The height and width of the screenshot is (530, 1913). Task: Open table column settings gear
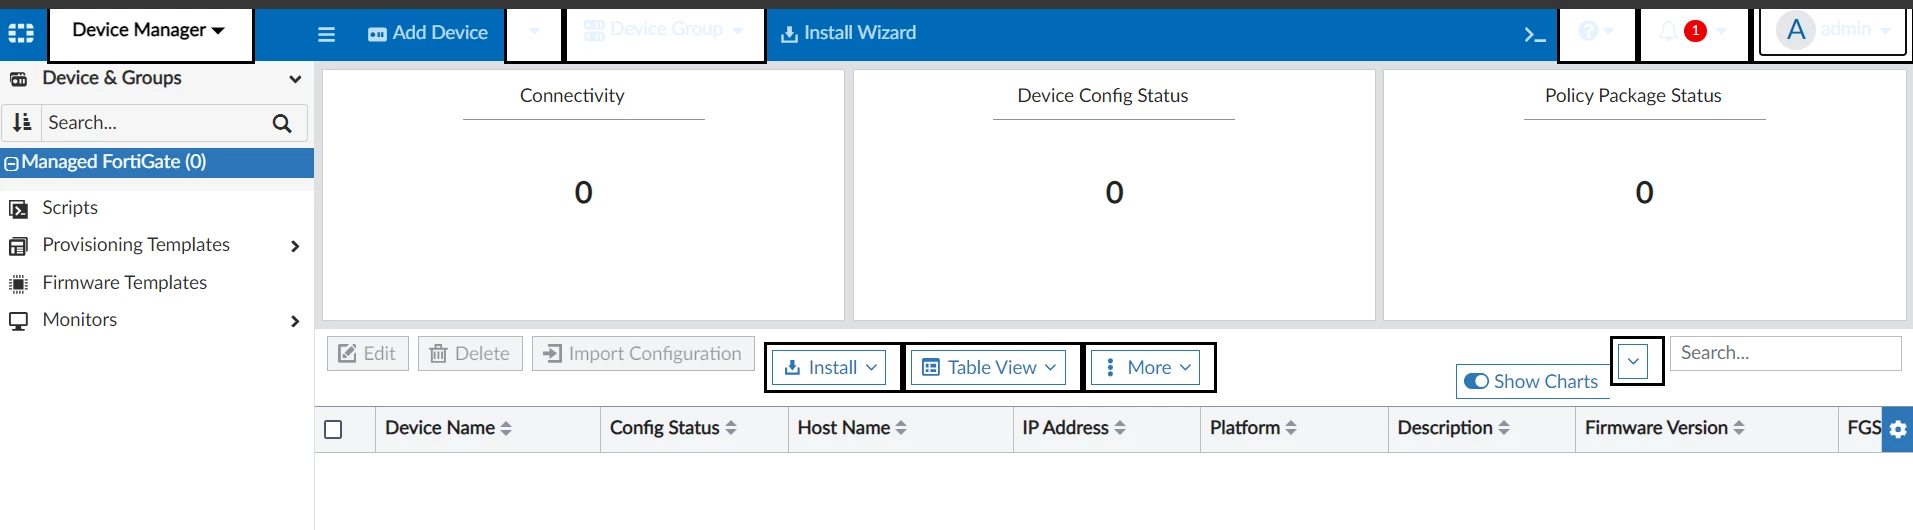(1897, 430)
